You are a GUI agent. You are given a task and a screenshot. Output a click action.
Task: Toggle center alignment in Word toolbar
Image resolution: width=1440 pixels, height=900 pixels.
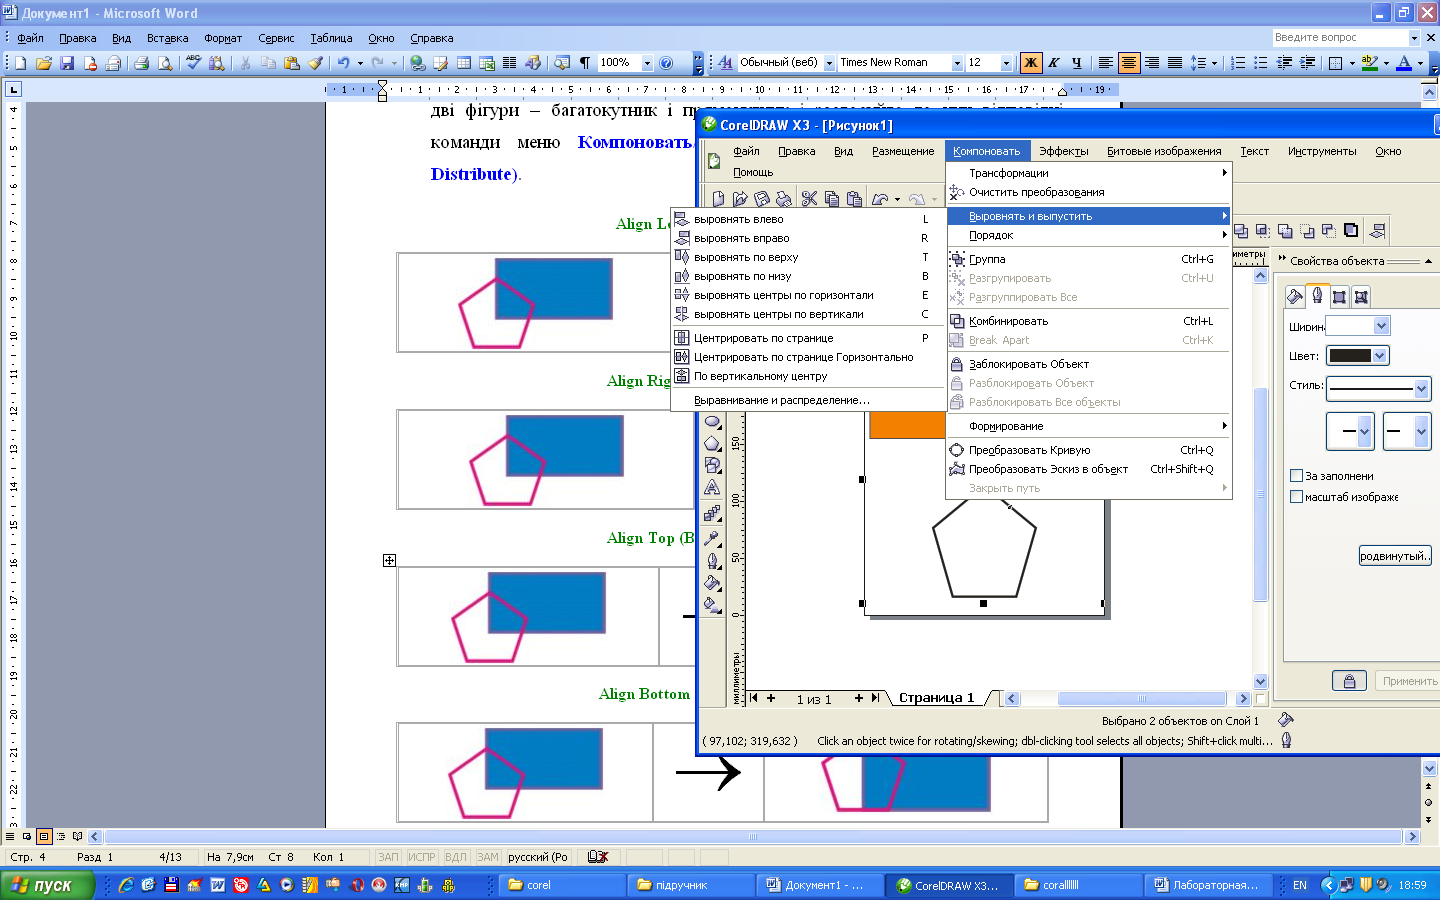pos(1129,63)
